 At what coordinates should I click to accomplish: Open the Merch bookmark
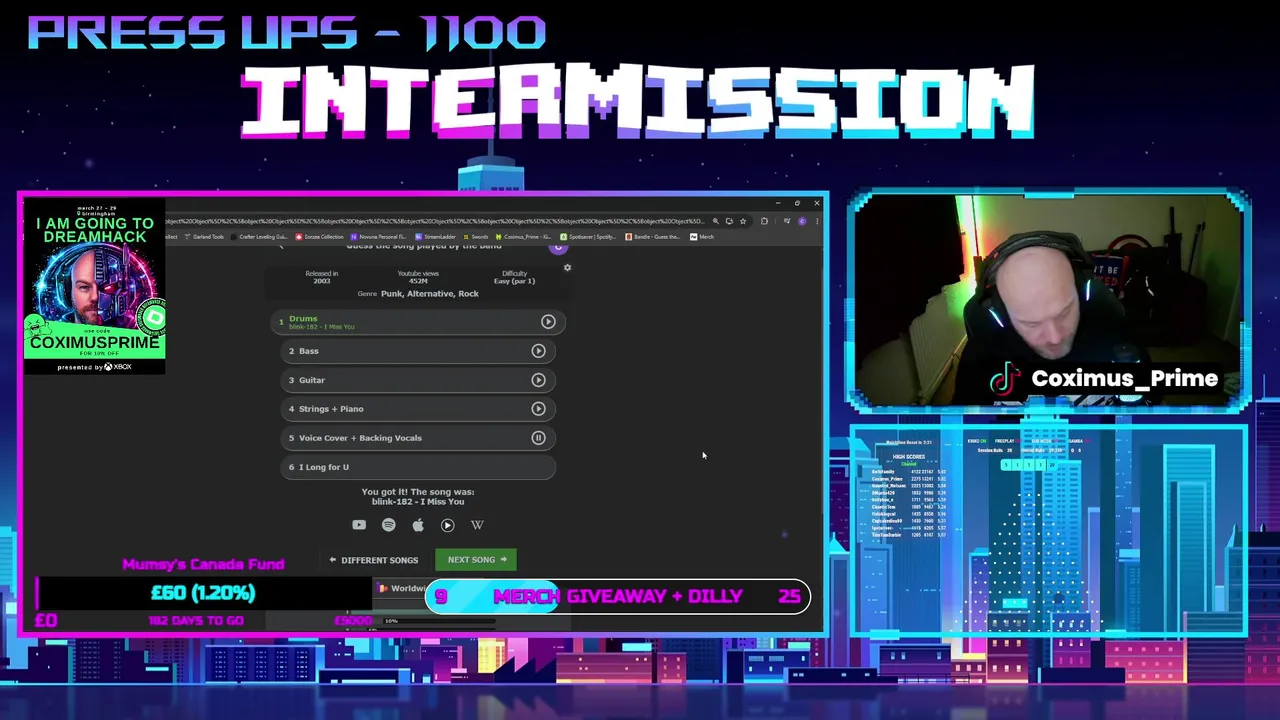(701, 237)
